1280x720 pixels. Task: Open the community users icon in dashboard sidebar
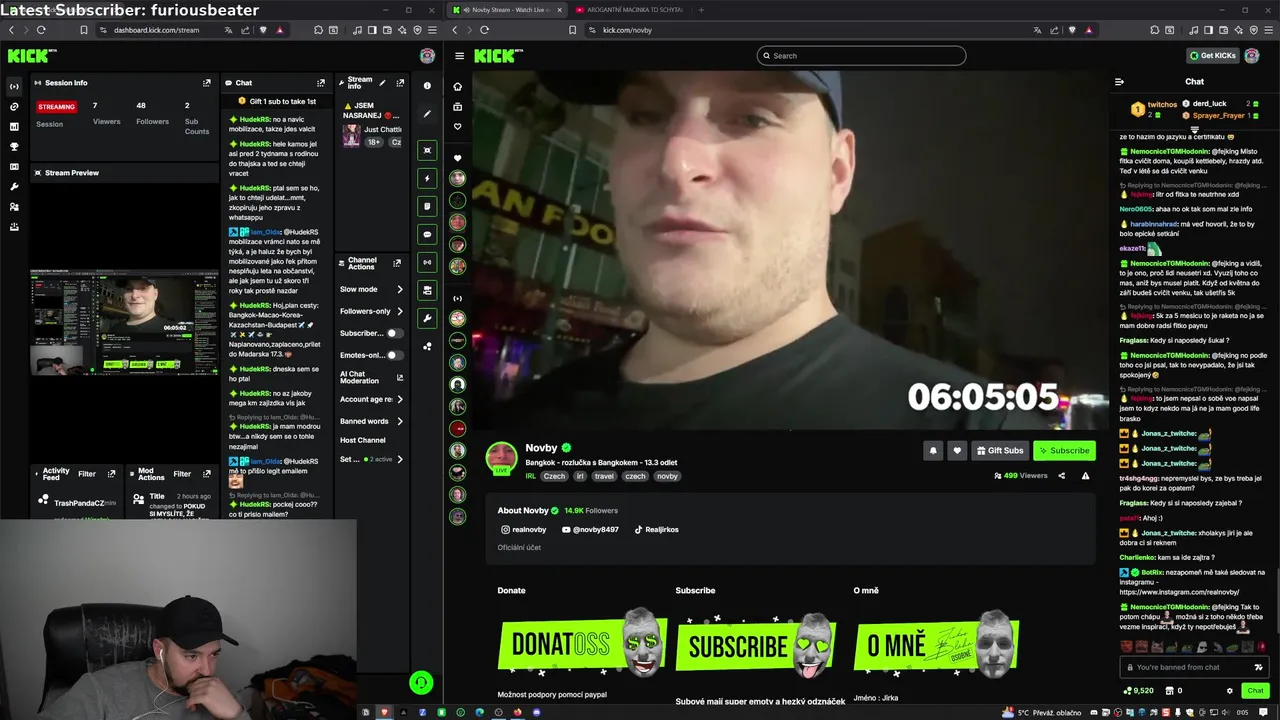pyautogui.click(x=14, y=207)
